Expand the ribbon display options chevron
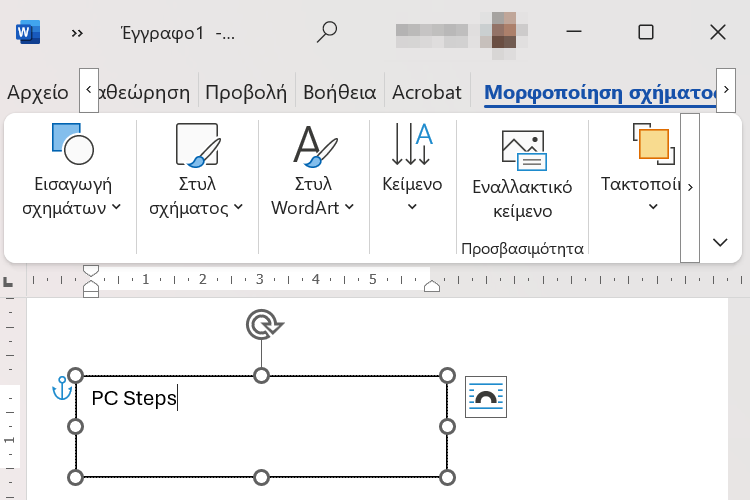Image resolution: width=750 pixels, height=500 pixels. (x=719, y=242)
